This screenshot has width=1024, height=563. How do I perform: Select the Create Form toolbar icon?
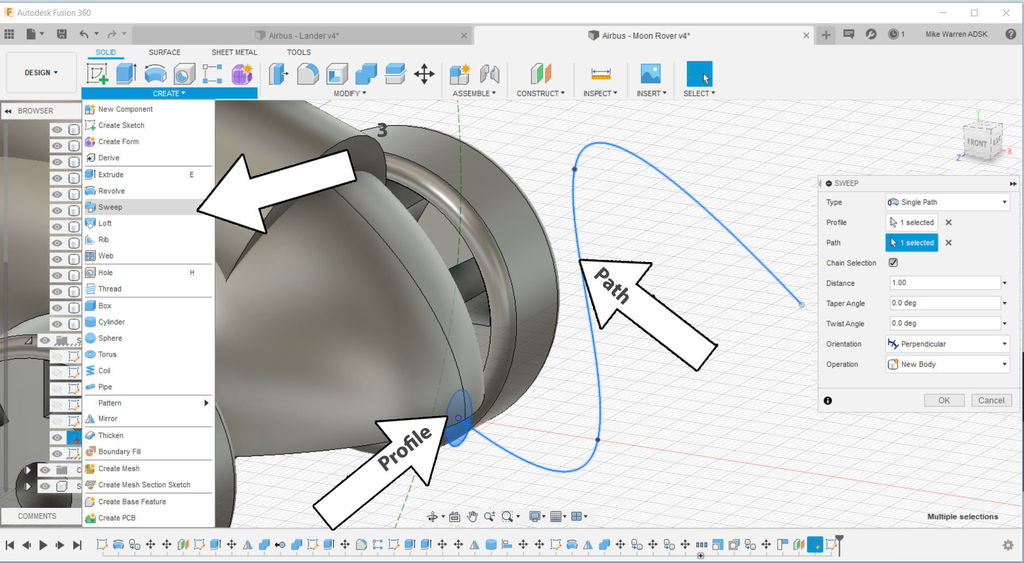(242, 74)
